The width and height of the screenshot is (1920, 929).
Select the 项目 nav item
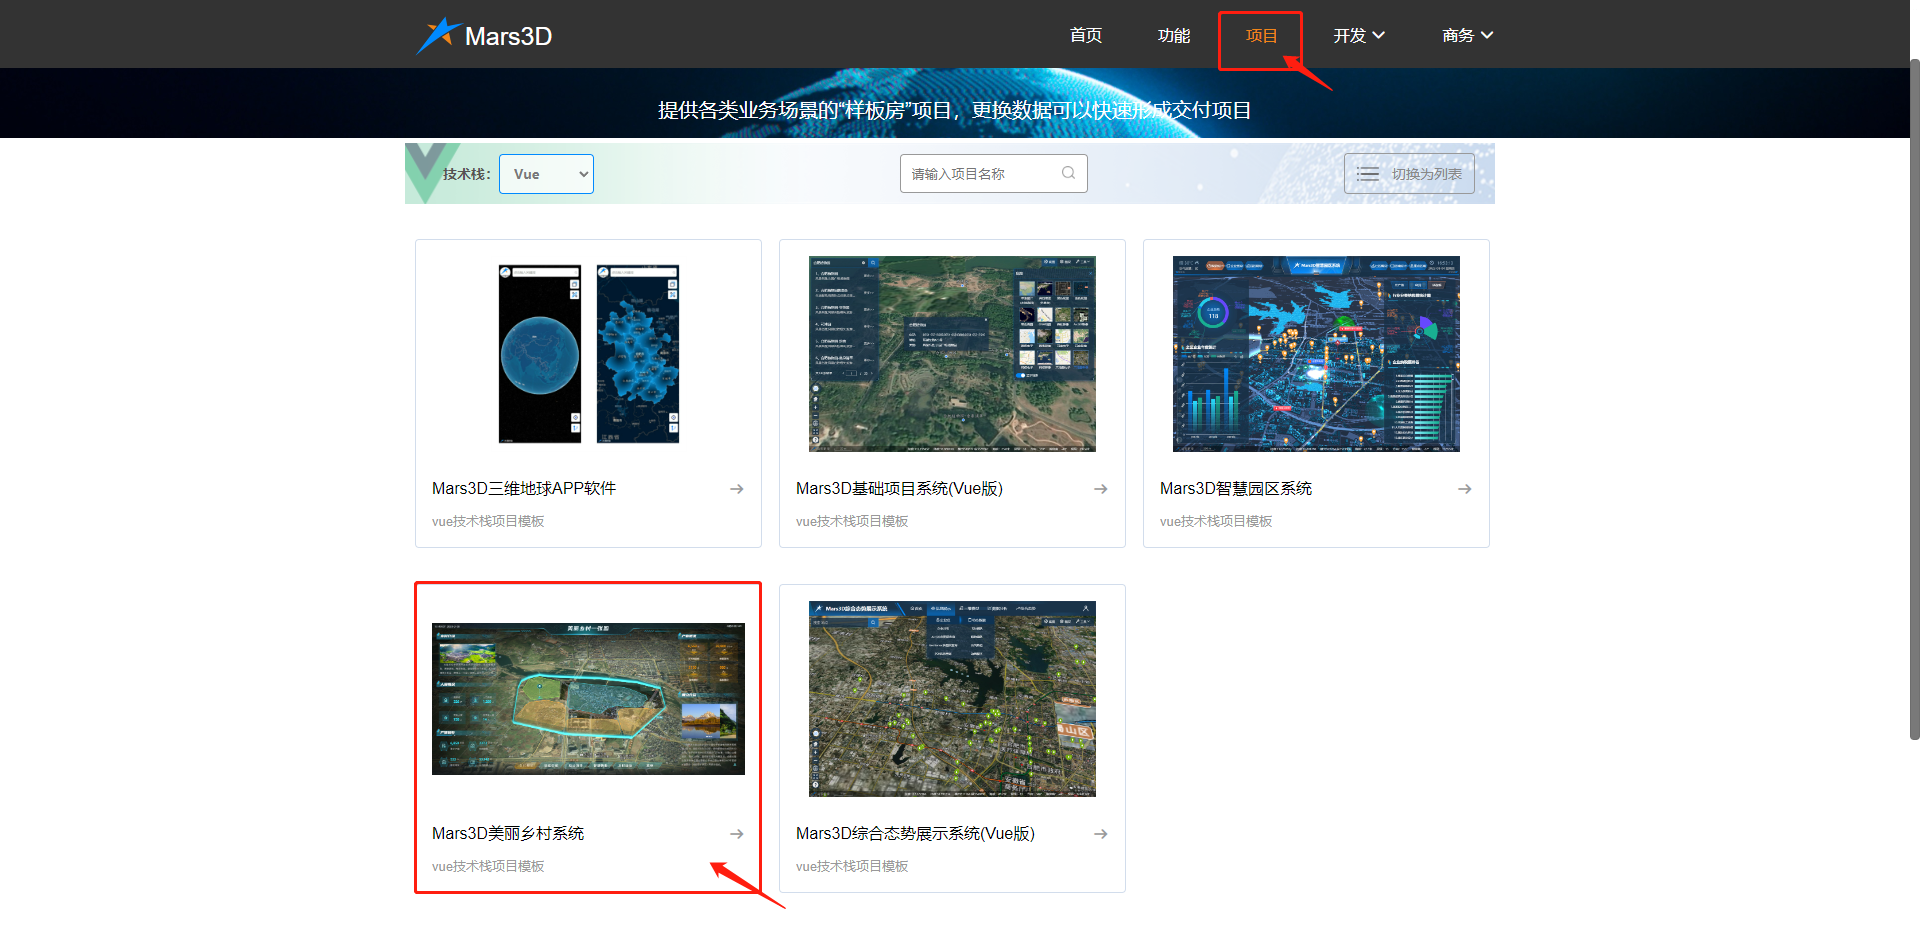[1262, 36]
